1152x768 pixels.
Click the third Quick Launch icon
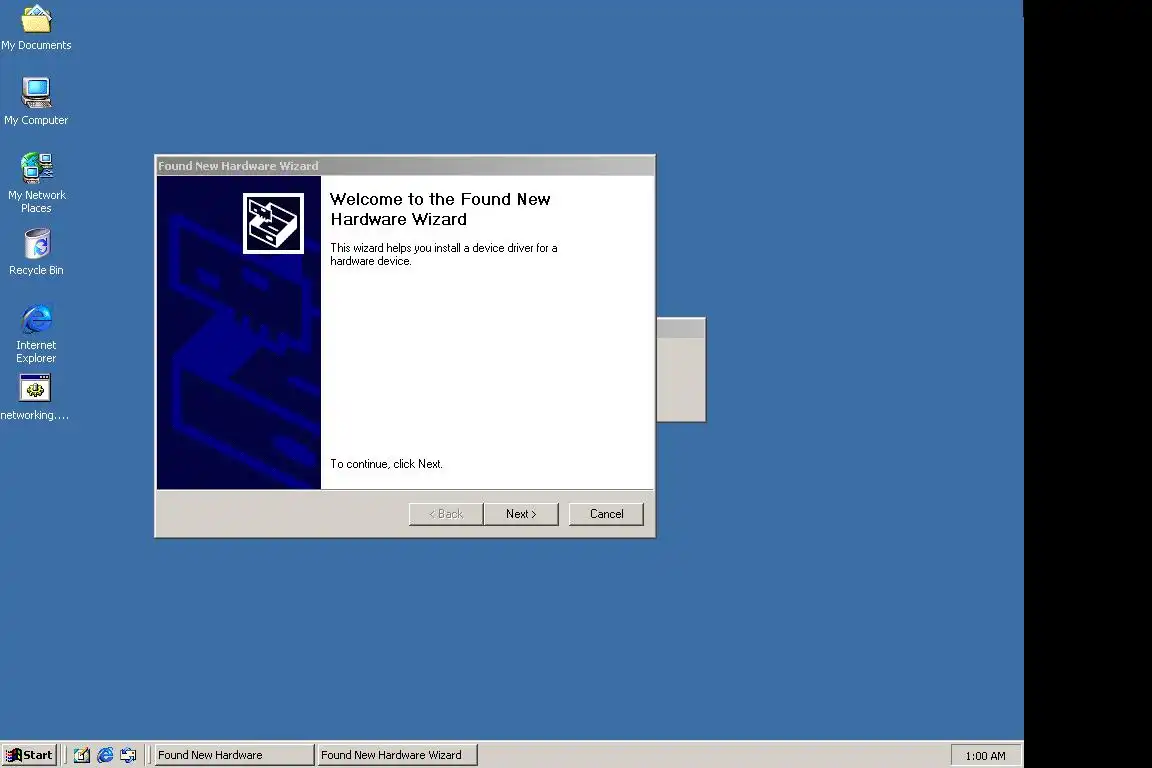[x=128, y=755]
